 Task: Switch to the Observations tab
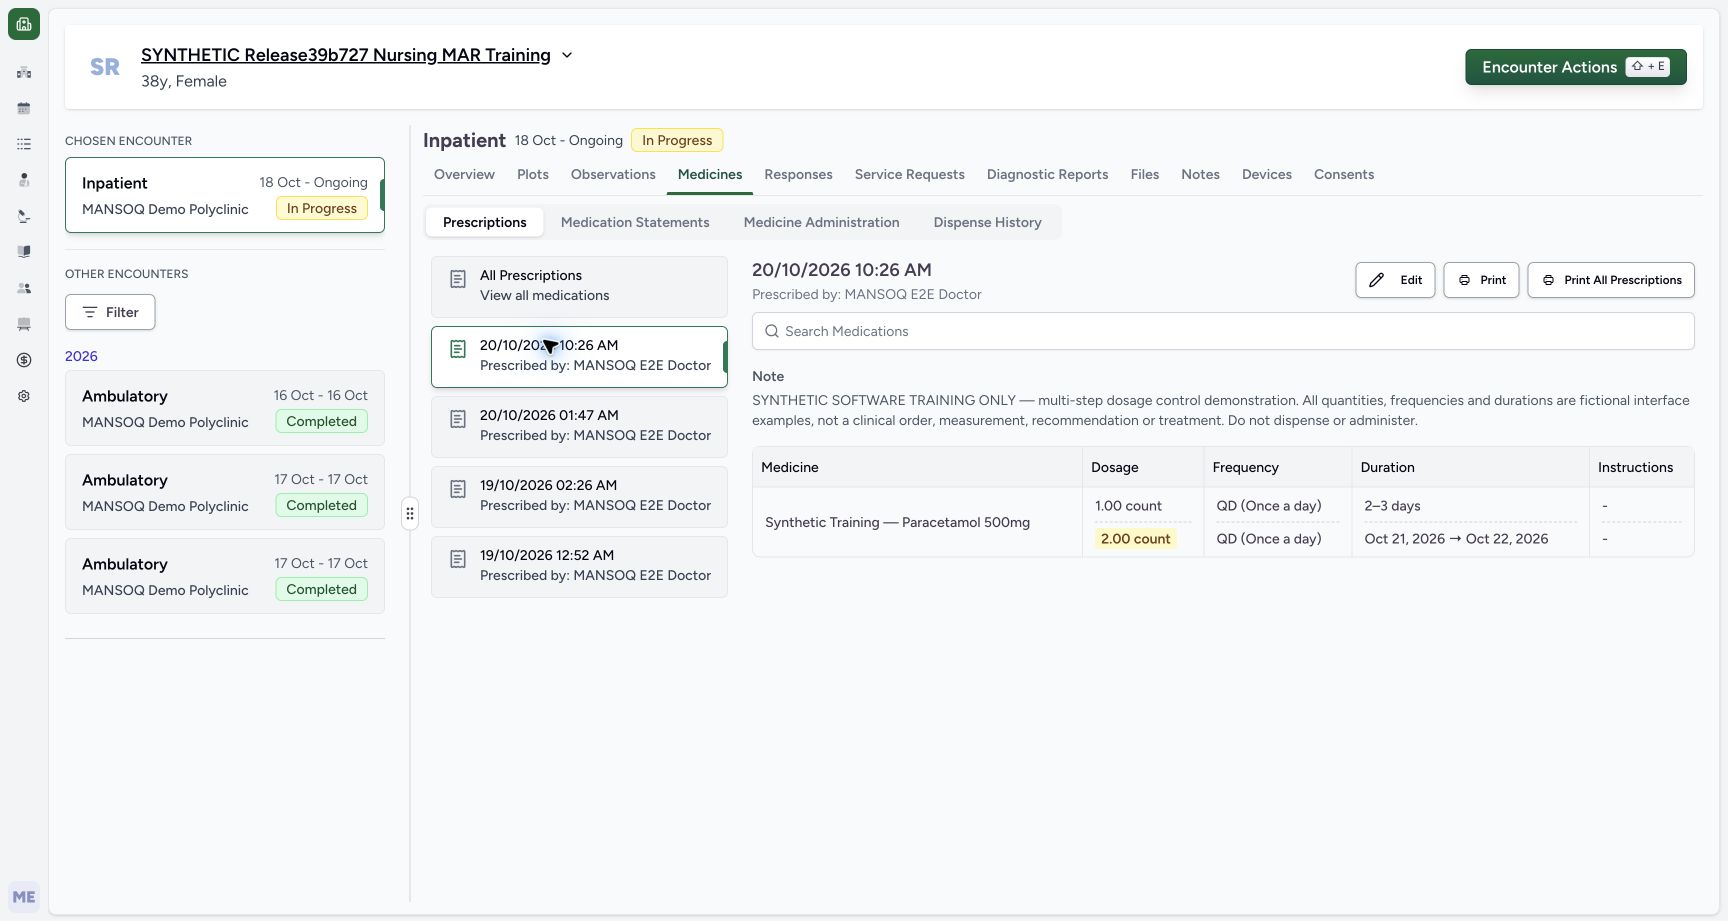click(613, 174)
